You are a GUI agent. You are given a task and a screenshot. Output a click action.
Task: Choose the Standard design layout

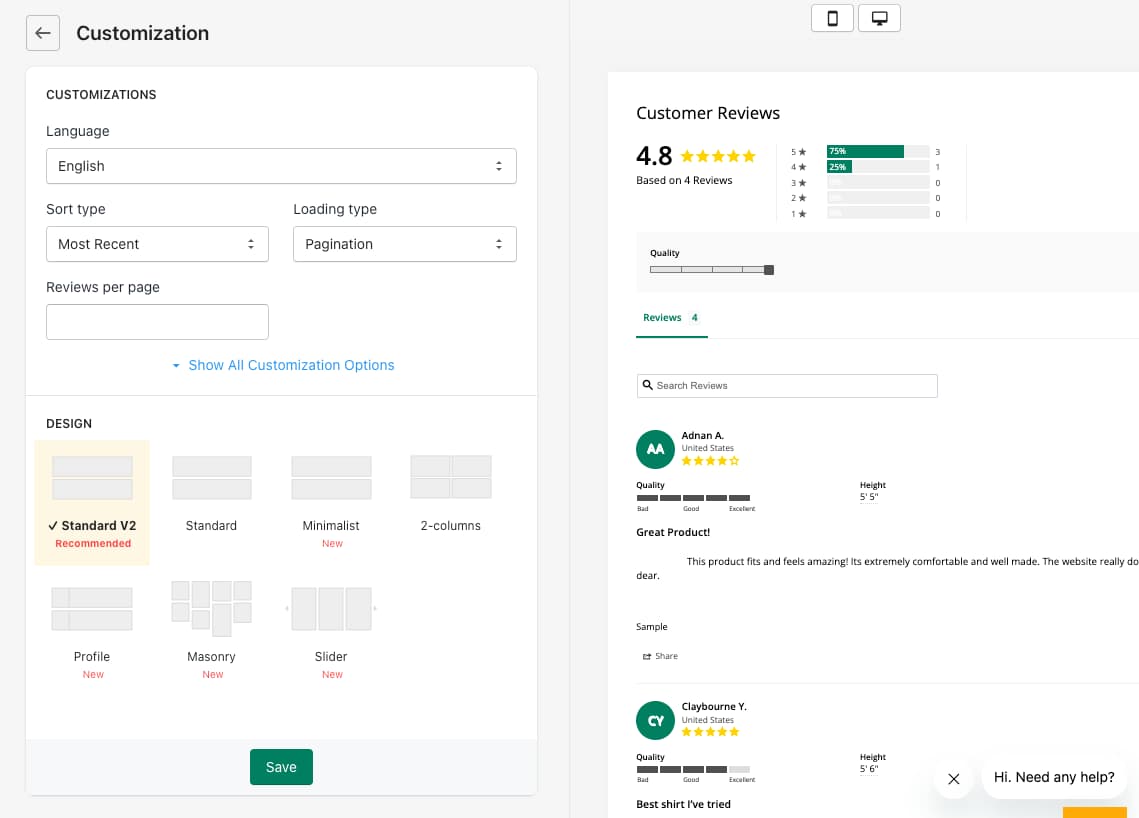click(211, 494)
